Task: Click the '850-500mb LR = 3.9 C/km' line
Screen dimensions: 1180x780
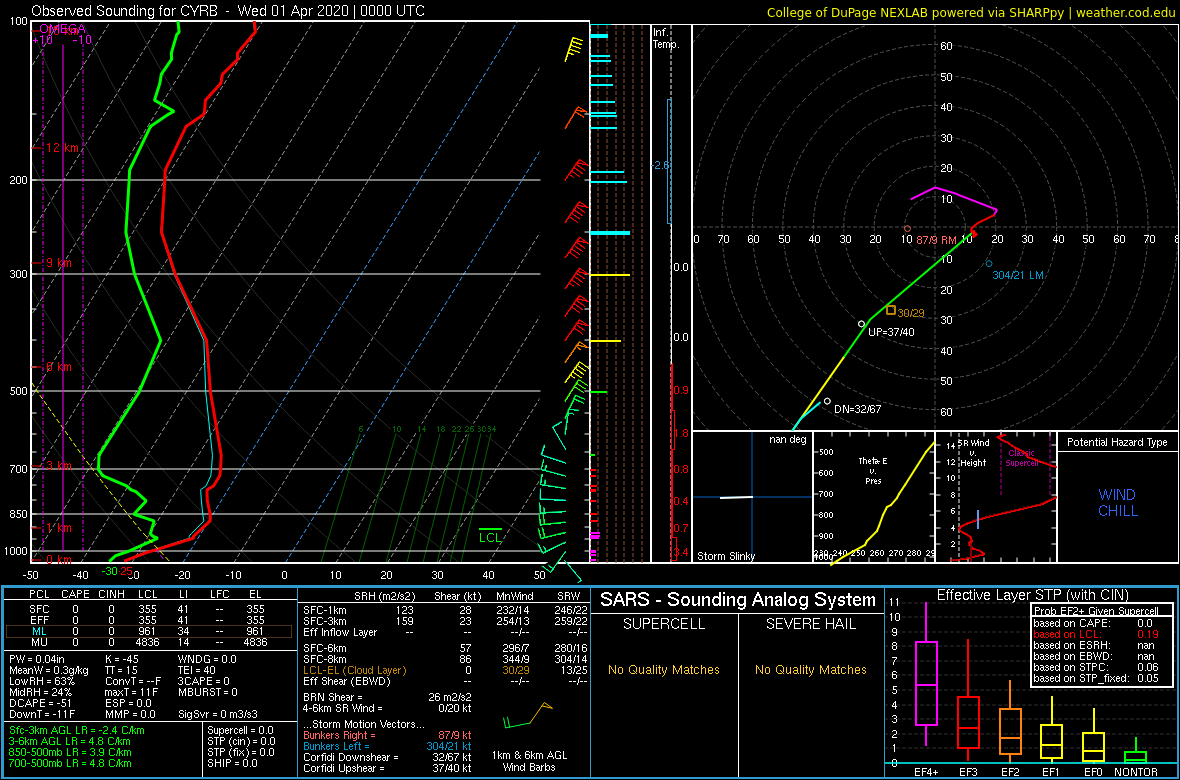Action: (69, 751)
